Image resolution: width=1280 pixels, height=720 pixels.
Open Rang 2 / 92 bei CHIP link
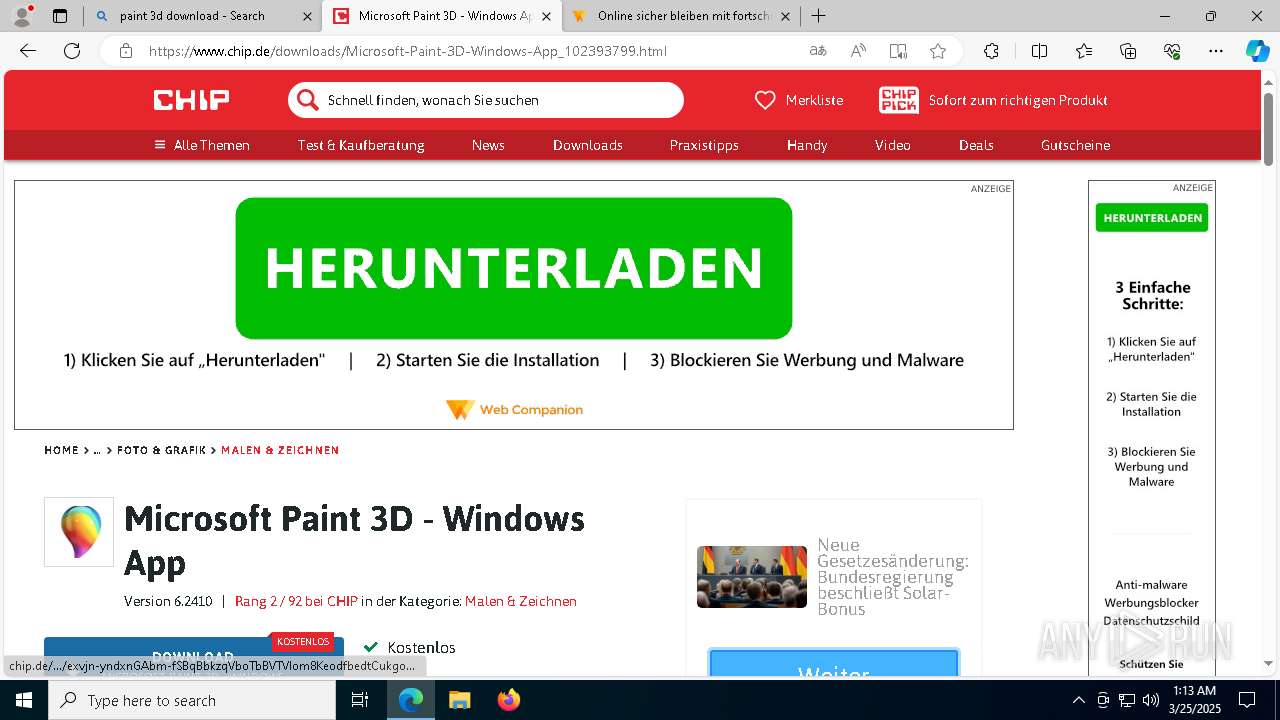tap(296, 601)
